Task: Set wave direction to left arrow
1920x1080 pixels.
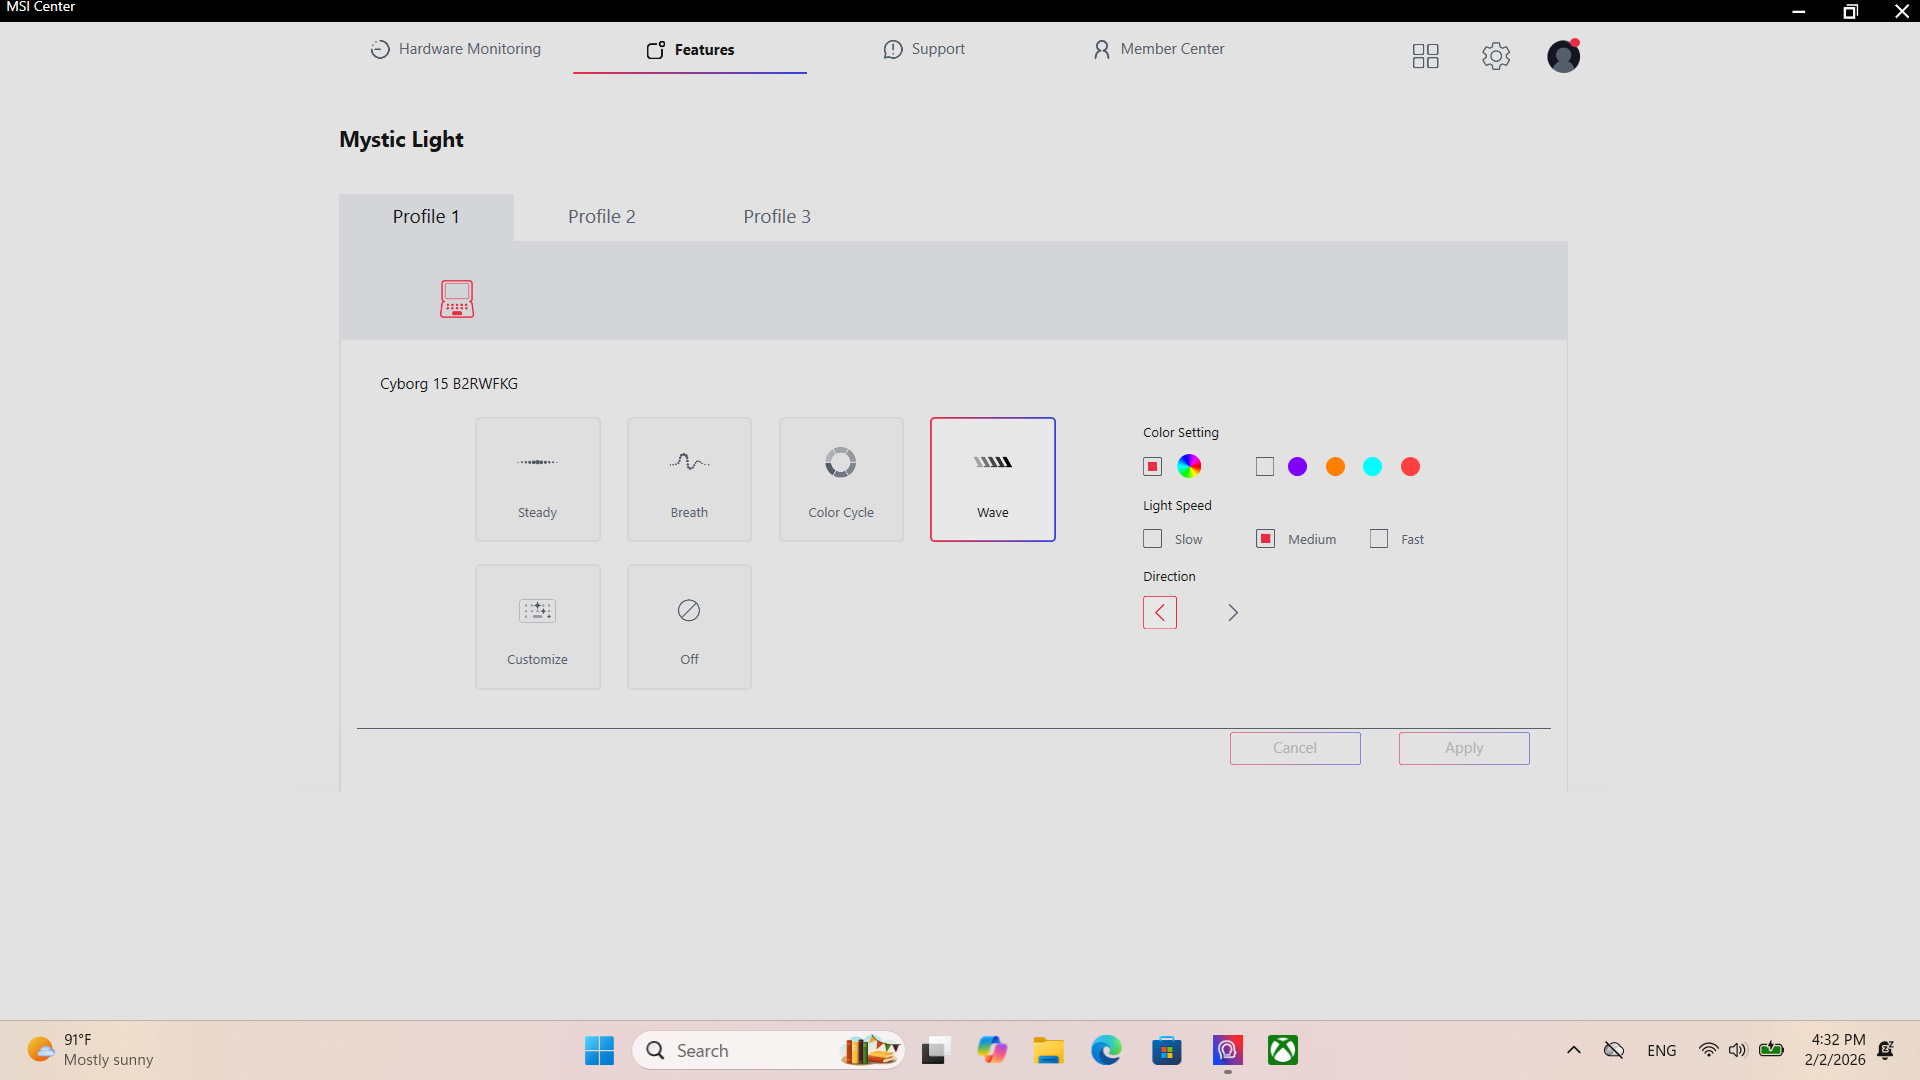Action: click(x=1160, y=612)
